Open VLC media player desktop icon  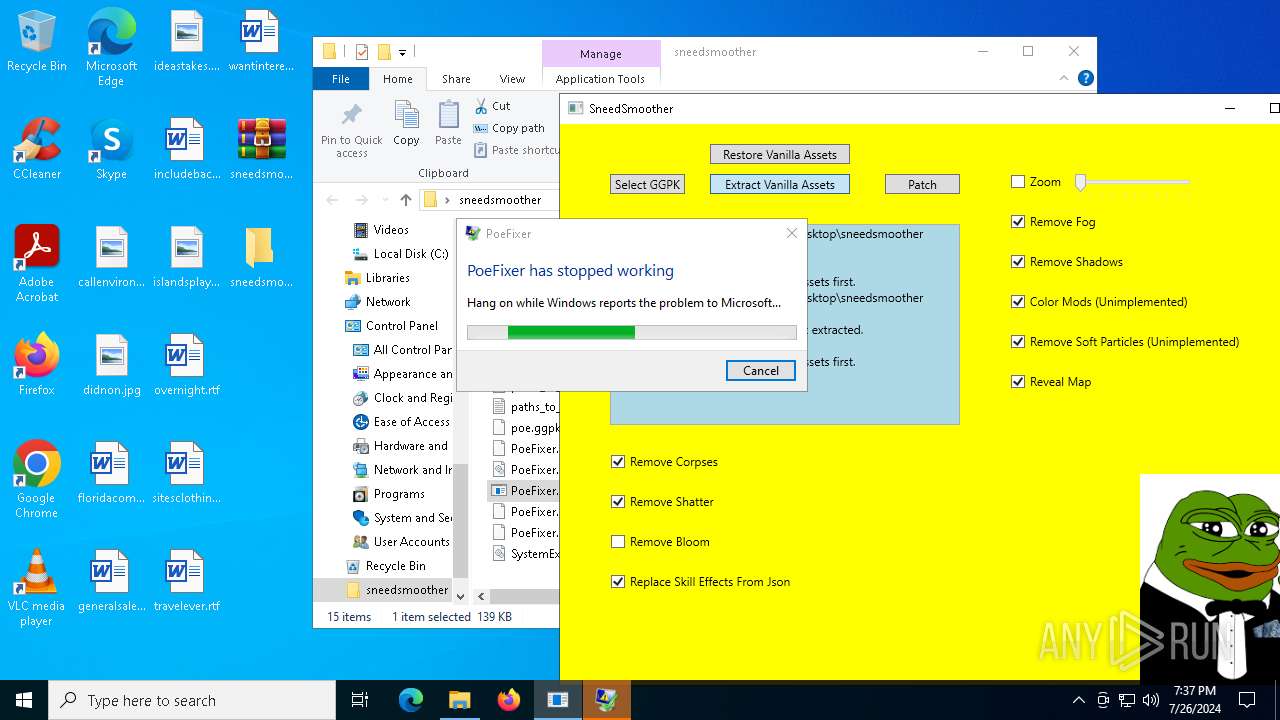[37, 587]
